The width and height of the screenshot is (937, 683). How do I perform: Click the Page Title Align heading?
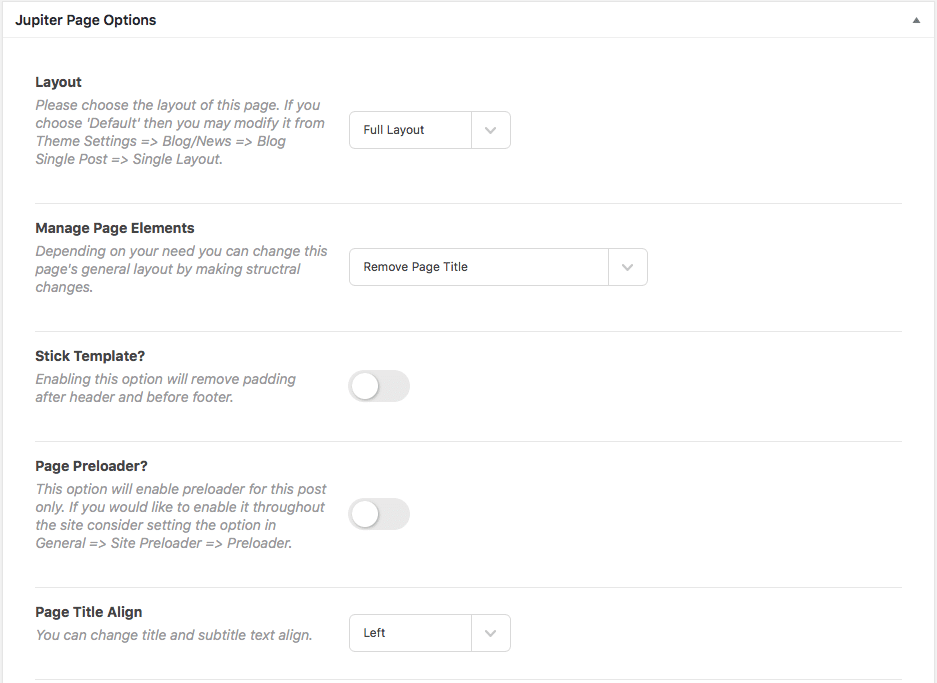(88, 612)
